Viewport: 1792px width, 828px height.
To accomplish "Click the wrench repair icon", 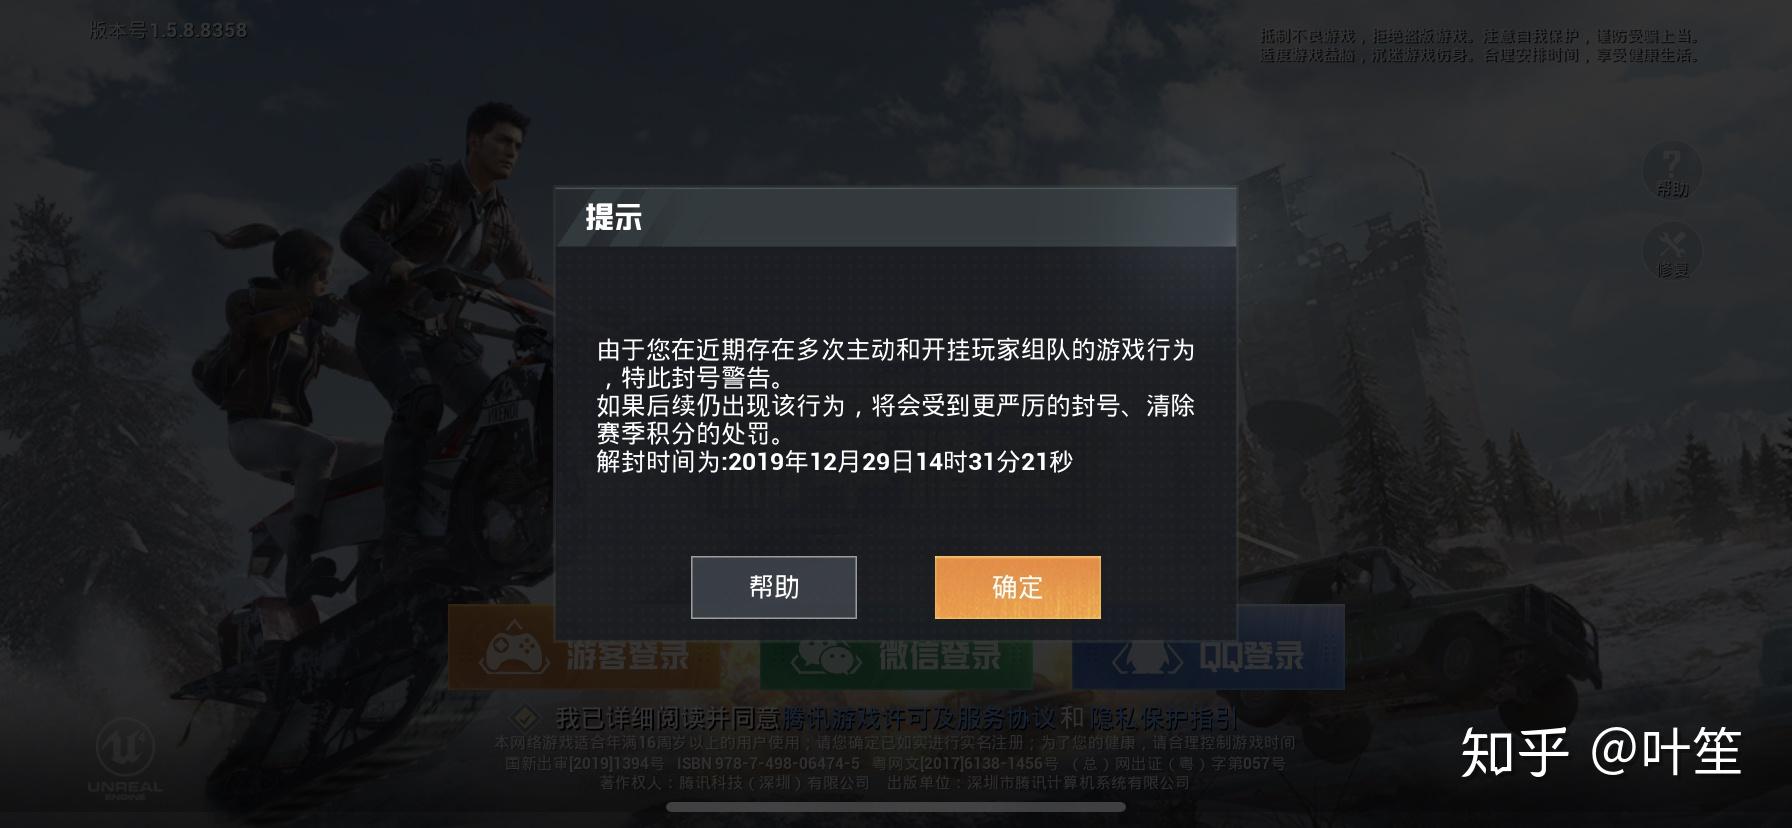I will tap(1671, 243).
